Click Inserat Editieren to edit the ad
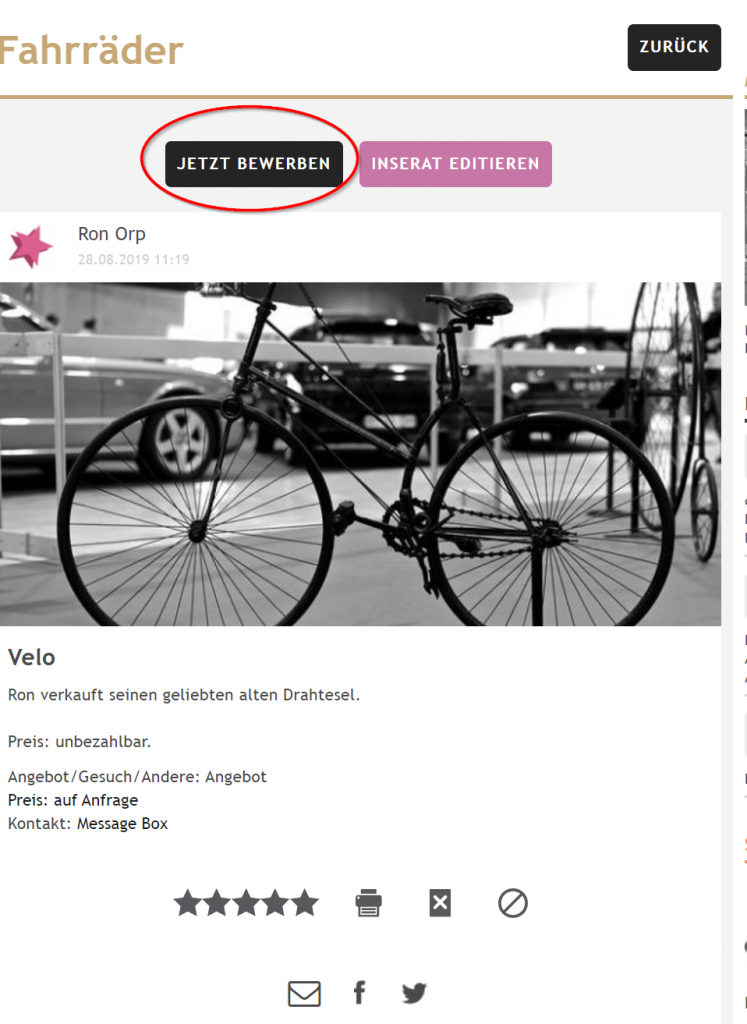Image resolution: width=747 pixels, height=1024 pixels. click(455, 164)
